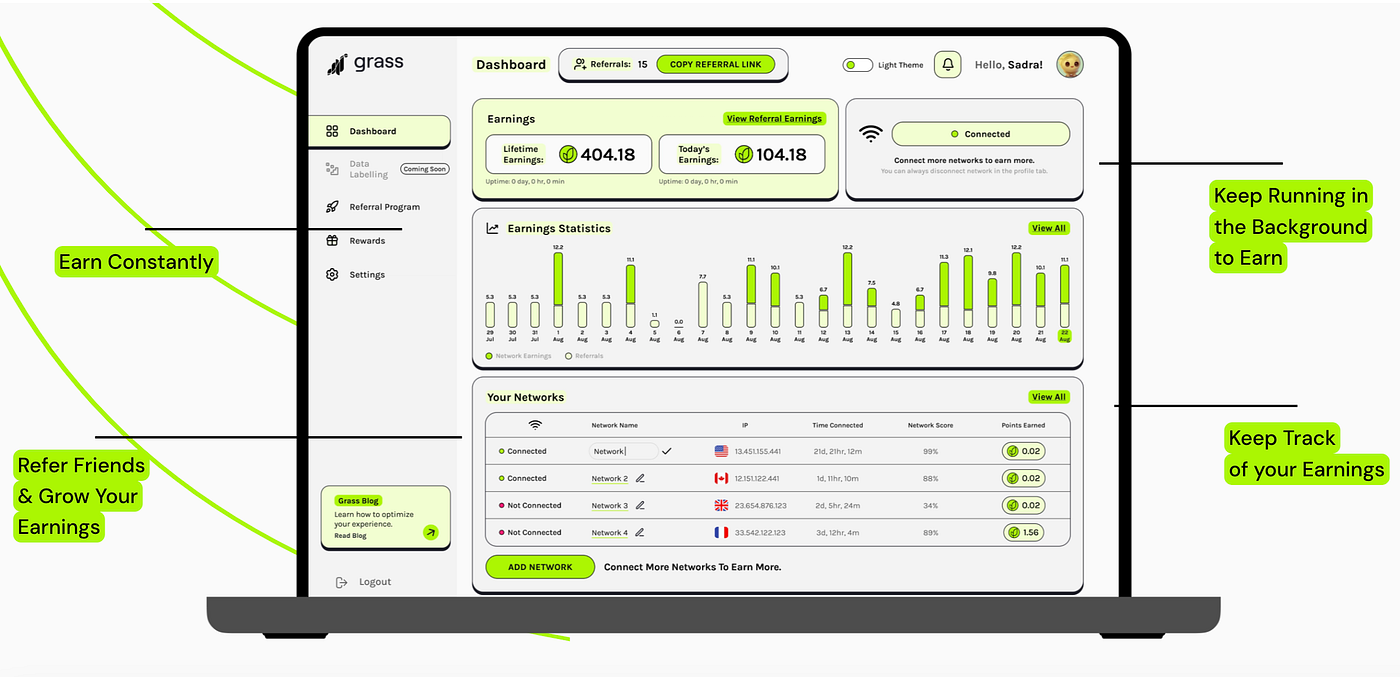This screenshot has width=1400, height=677.
Task: Select Data Labelling in sidebar
Action: [x=368, y=169]
